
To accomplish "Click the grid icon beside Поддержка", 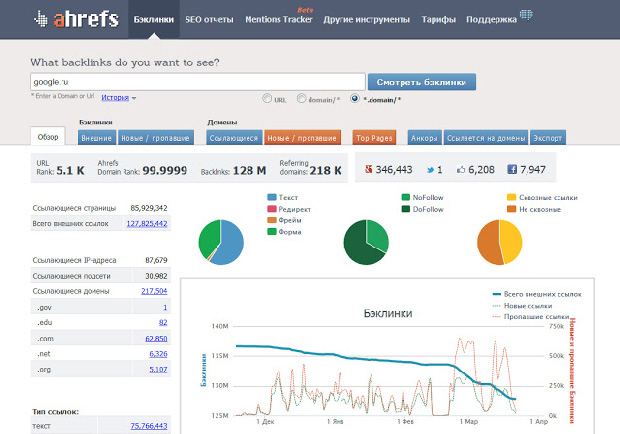I will click(x=526, y=15).
